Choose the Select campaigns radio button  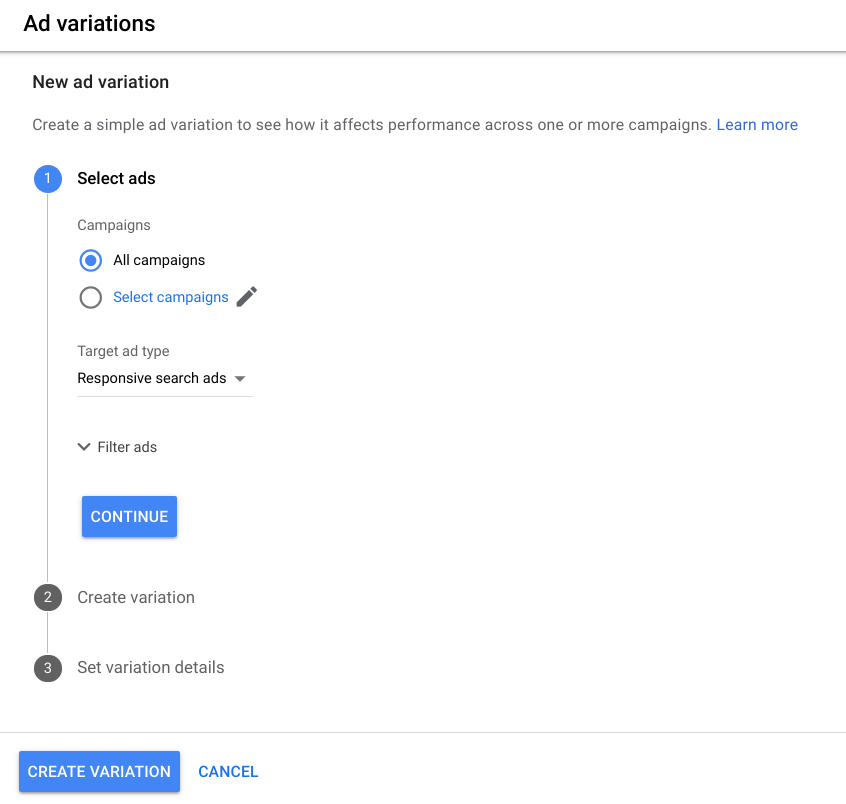[91, 298]
